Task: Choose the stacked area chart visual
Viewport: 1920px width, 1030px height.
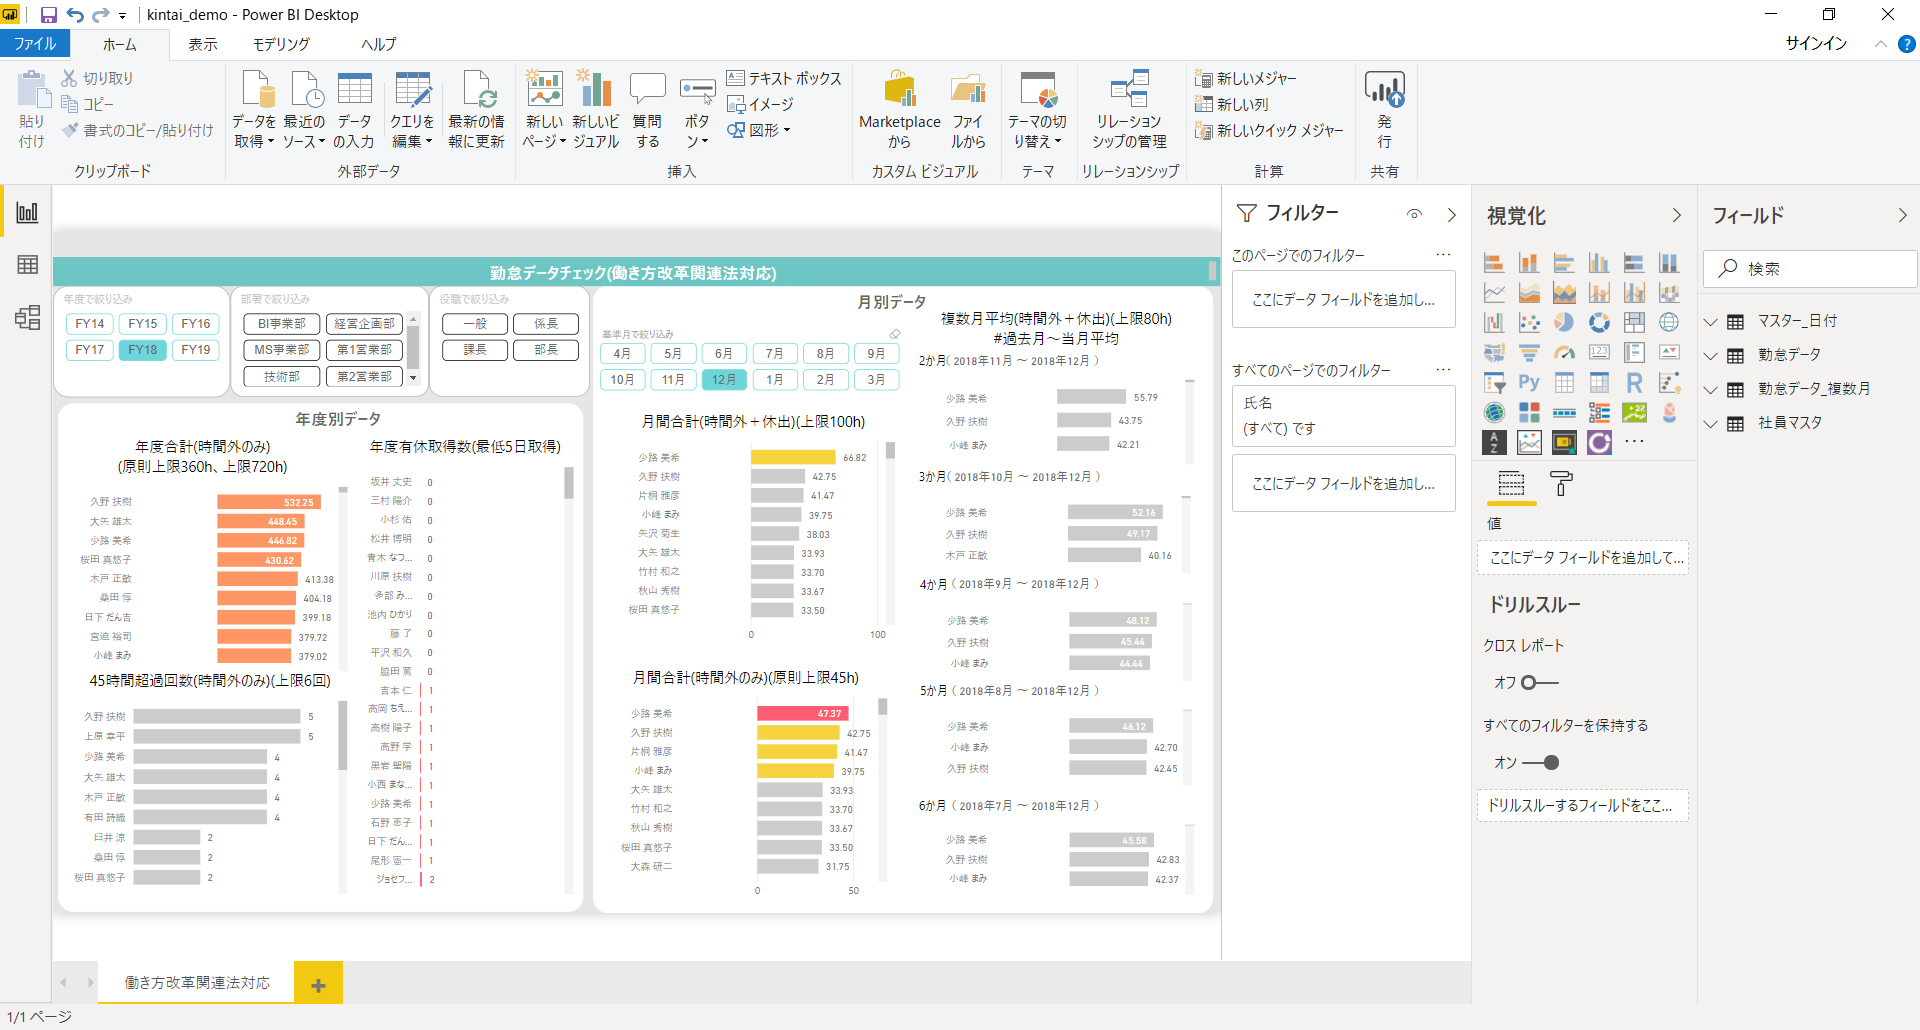Action: 1564,293
